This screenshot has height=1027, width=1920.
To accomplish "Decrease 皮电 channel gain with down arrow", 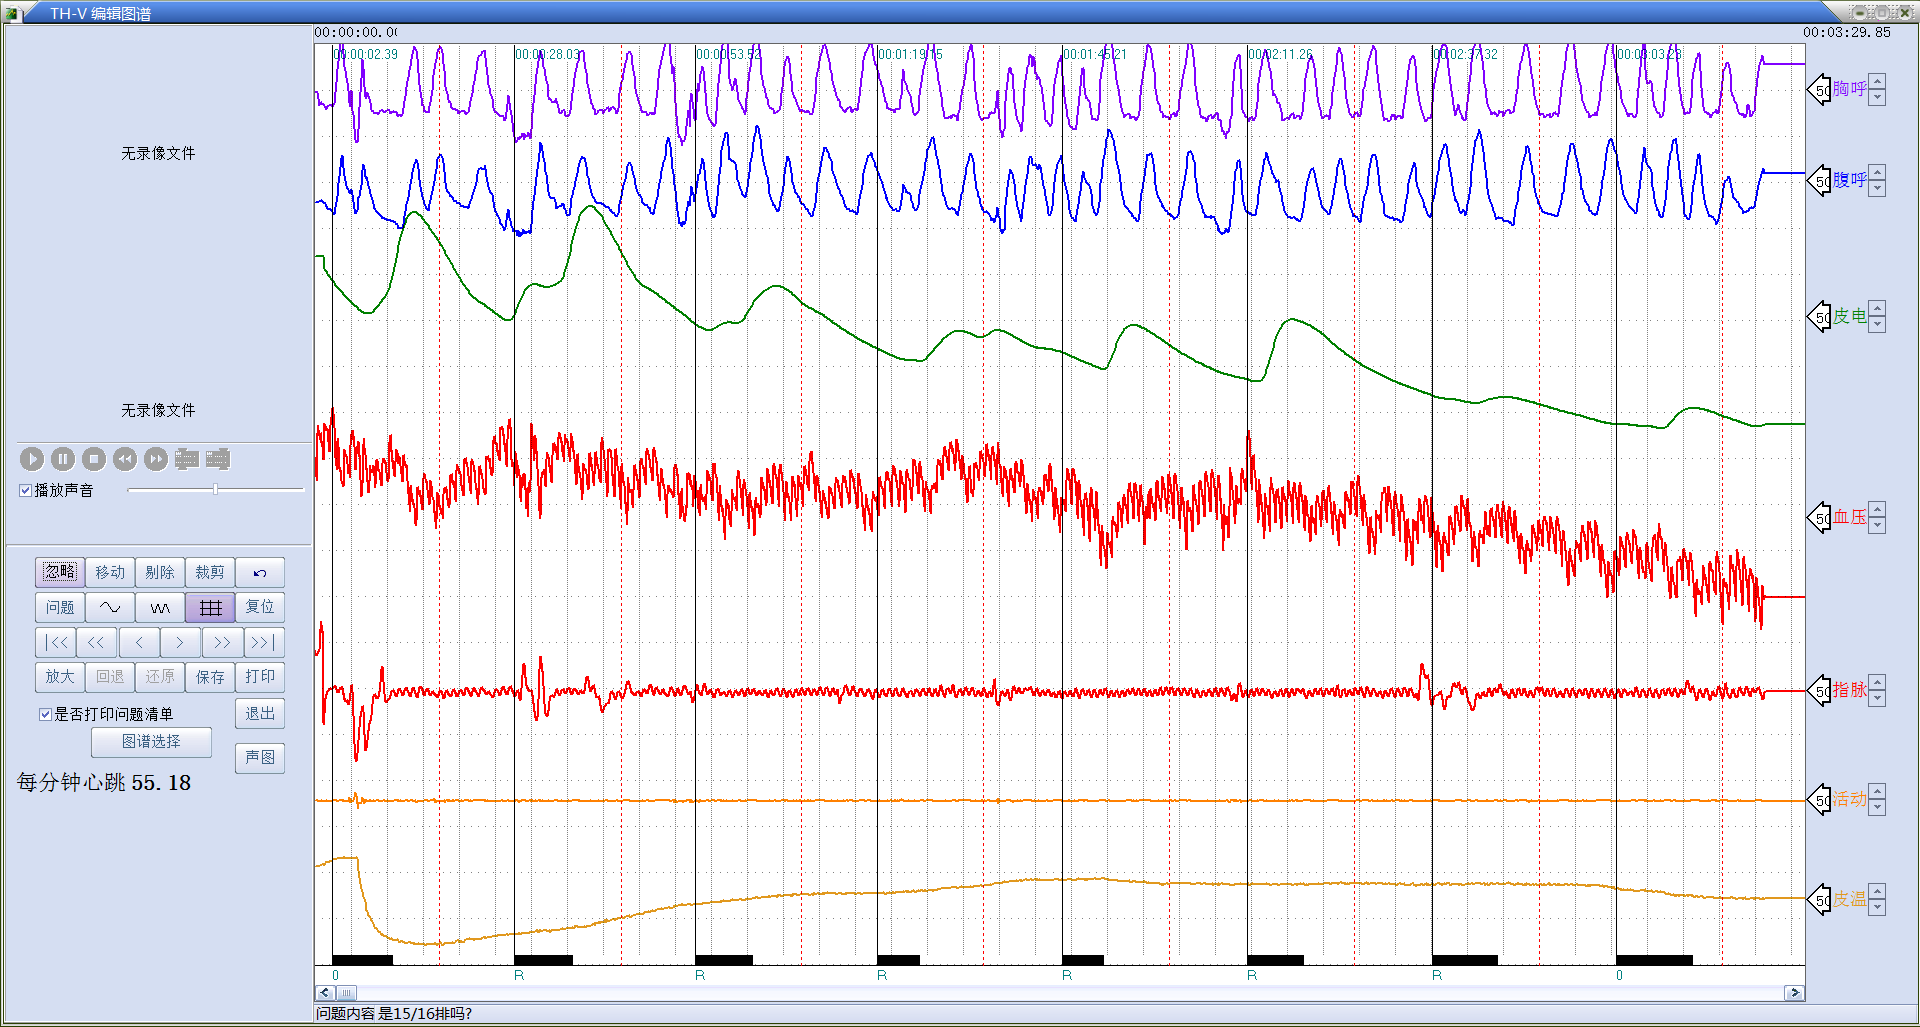I will pyautogui.click(x=1877, y=324).
